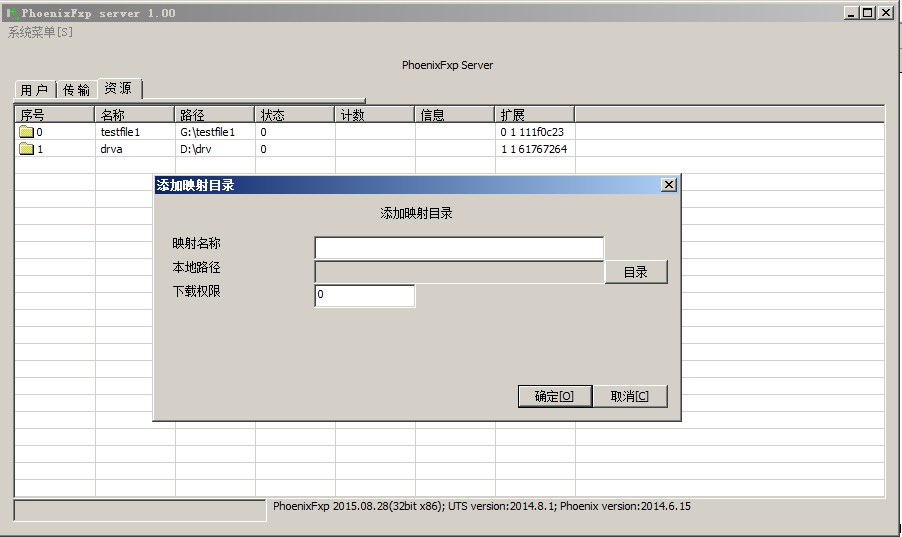Image resolution: width=902 pixels, height=537 pixels.
Task: Cancel dialog with 取消[C] button
Action: tap(630, 396)
